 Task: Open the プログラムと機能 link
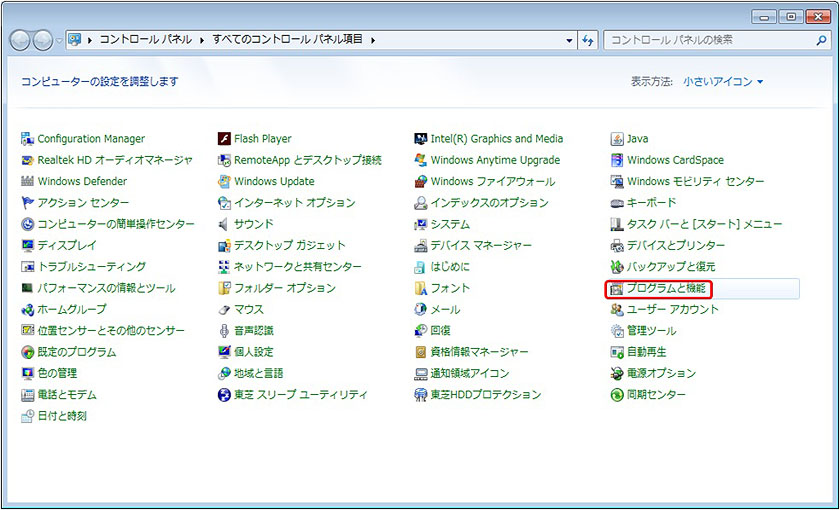665,289
